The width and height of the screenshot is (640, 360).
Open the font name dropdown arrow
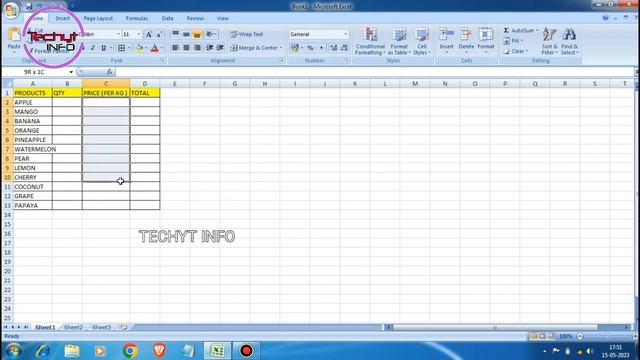point(118,35)
